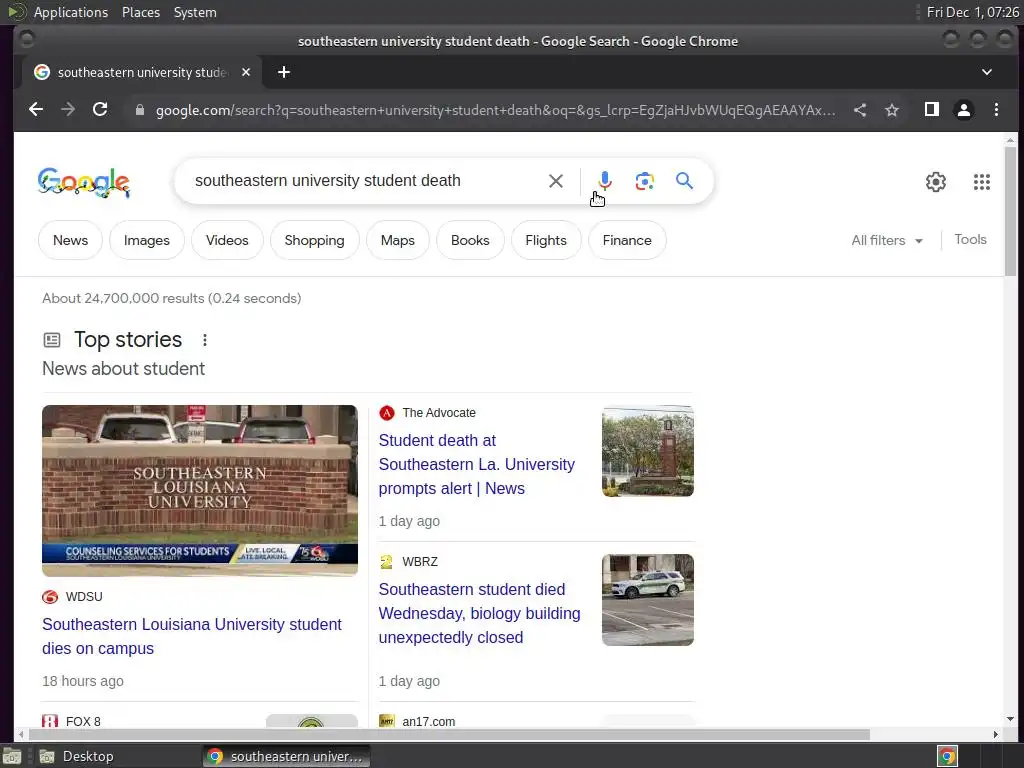Filter results by News
The width and height of the screenshot is (1024, 768).
(x=71, y=240)
